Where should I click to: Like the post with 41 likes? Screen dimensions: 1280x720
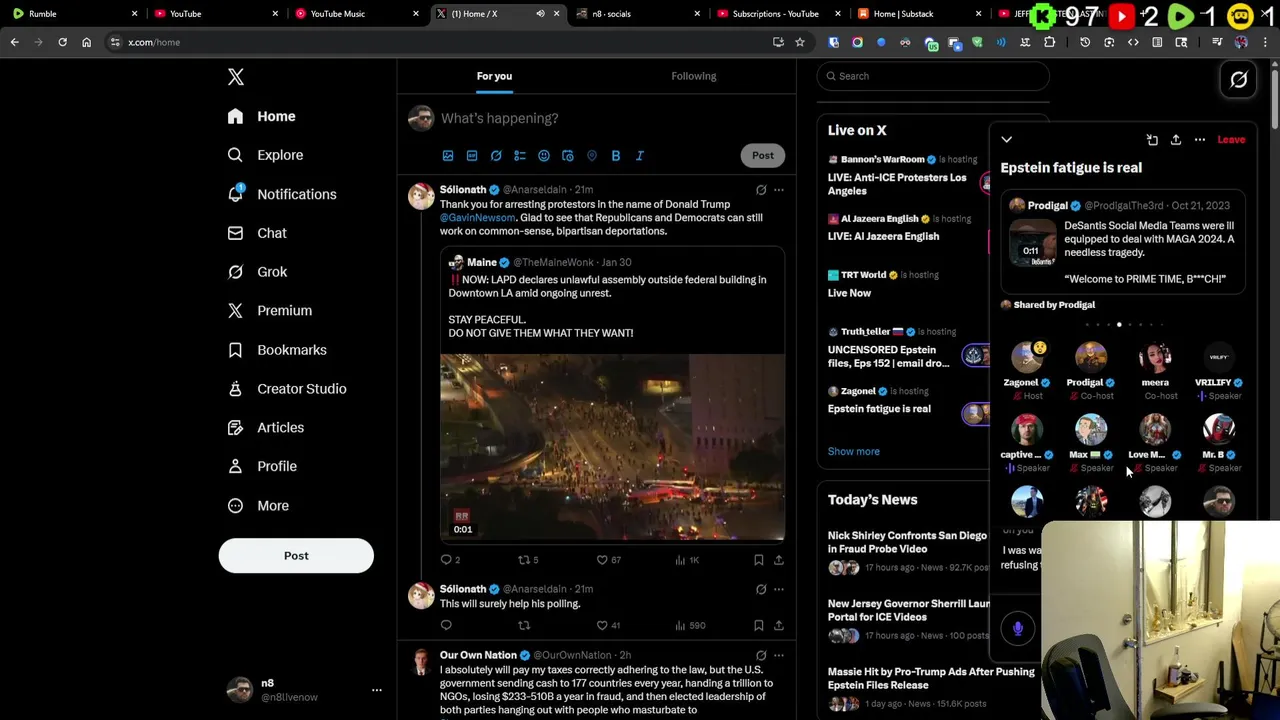(x=609, y=626)
